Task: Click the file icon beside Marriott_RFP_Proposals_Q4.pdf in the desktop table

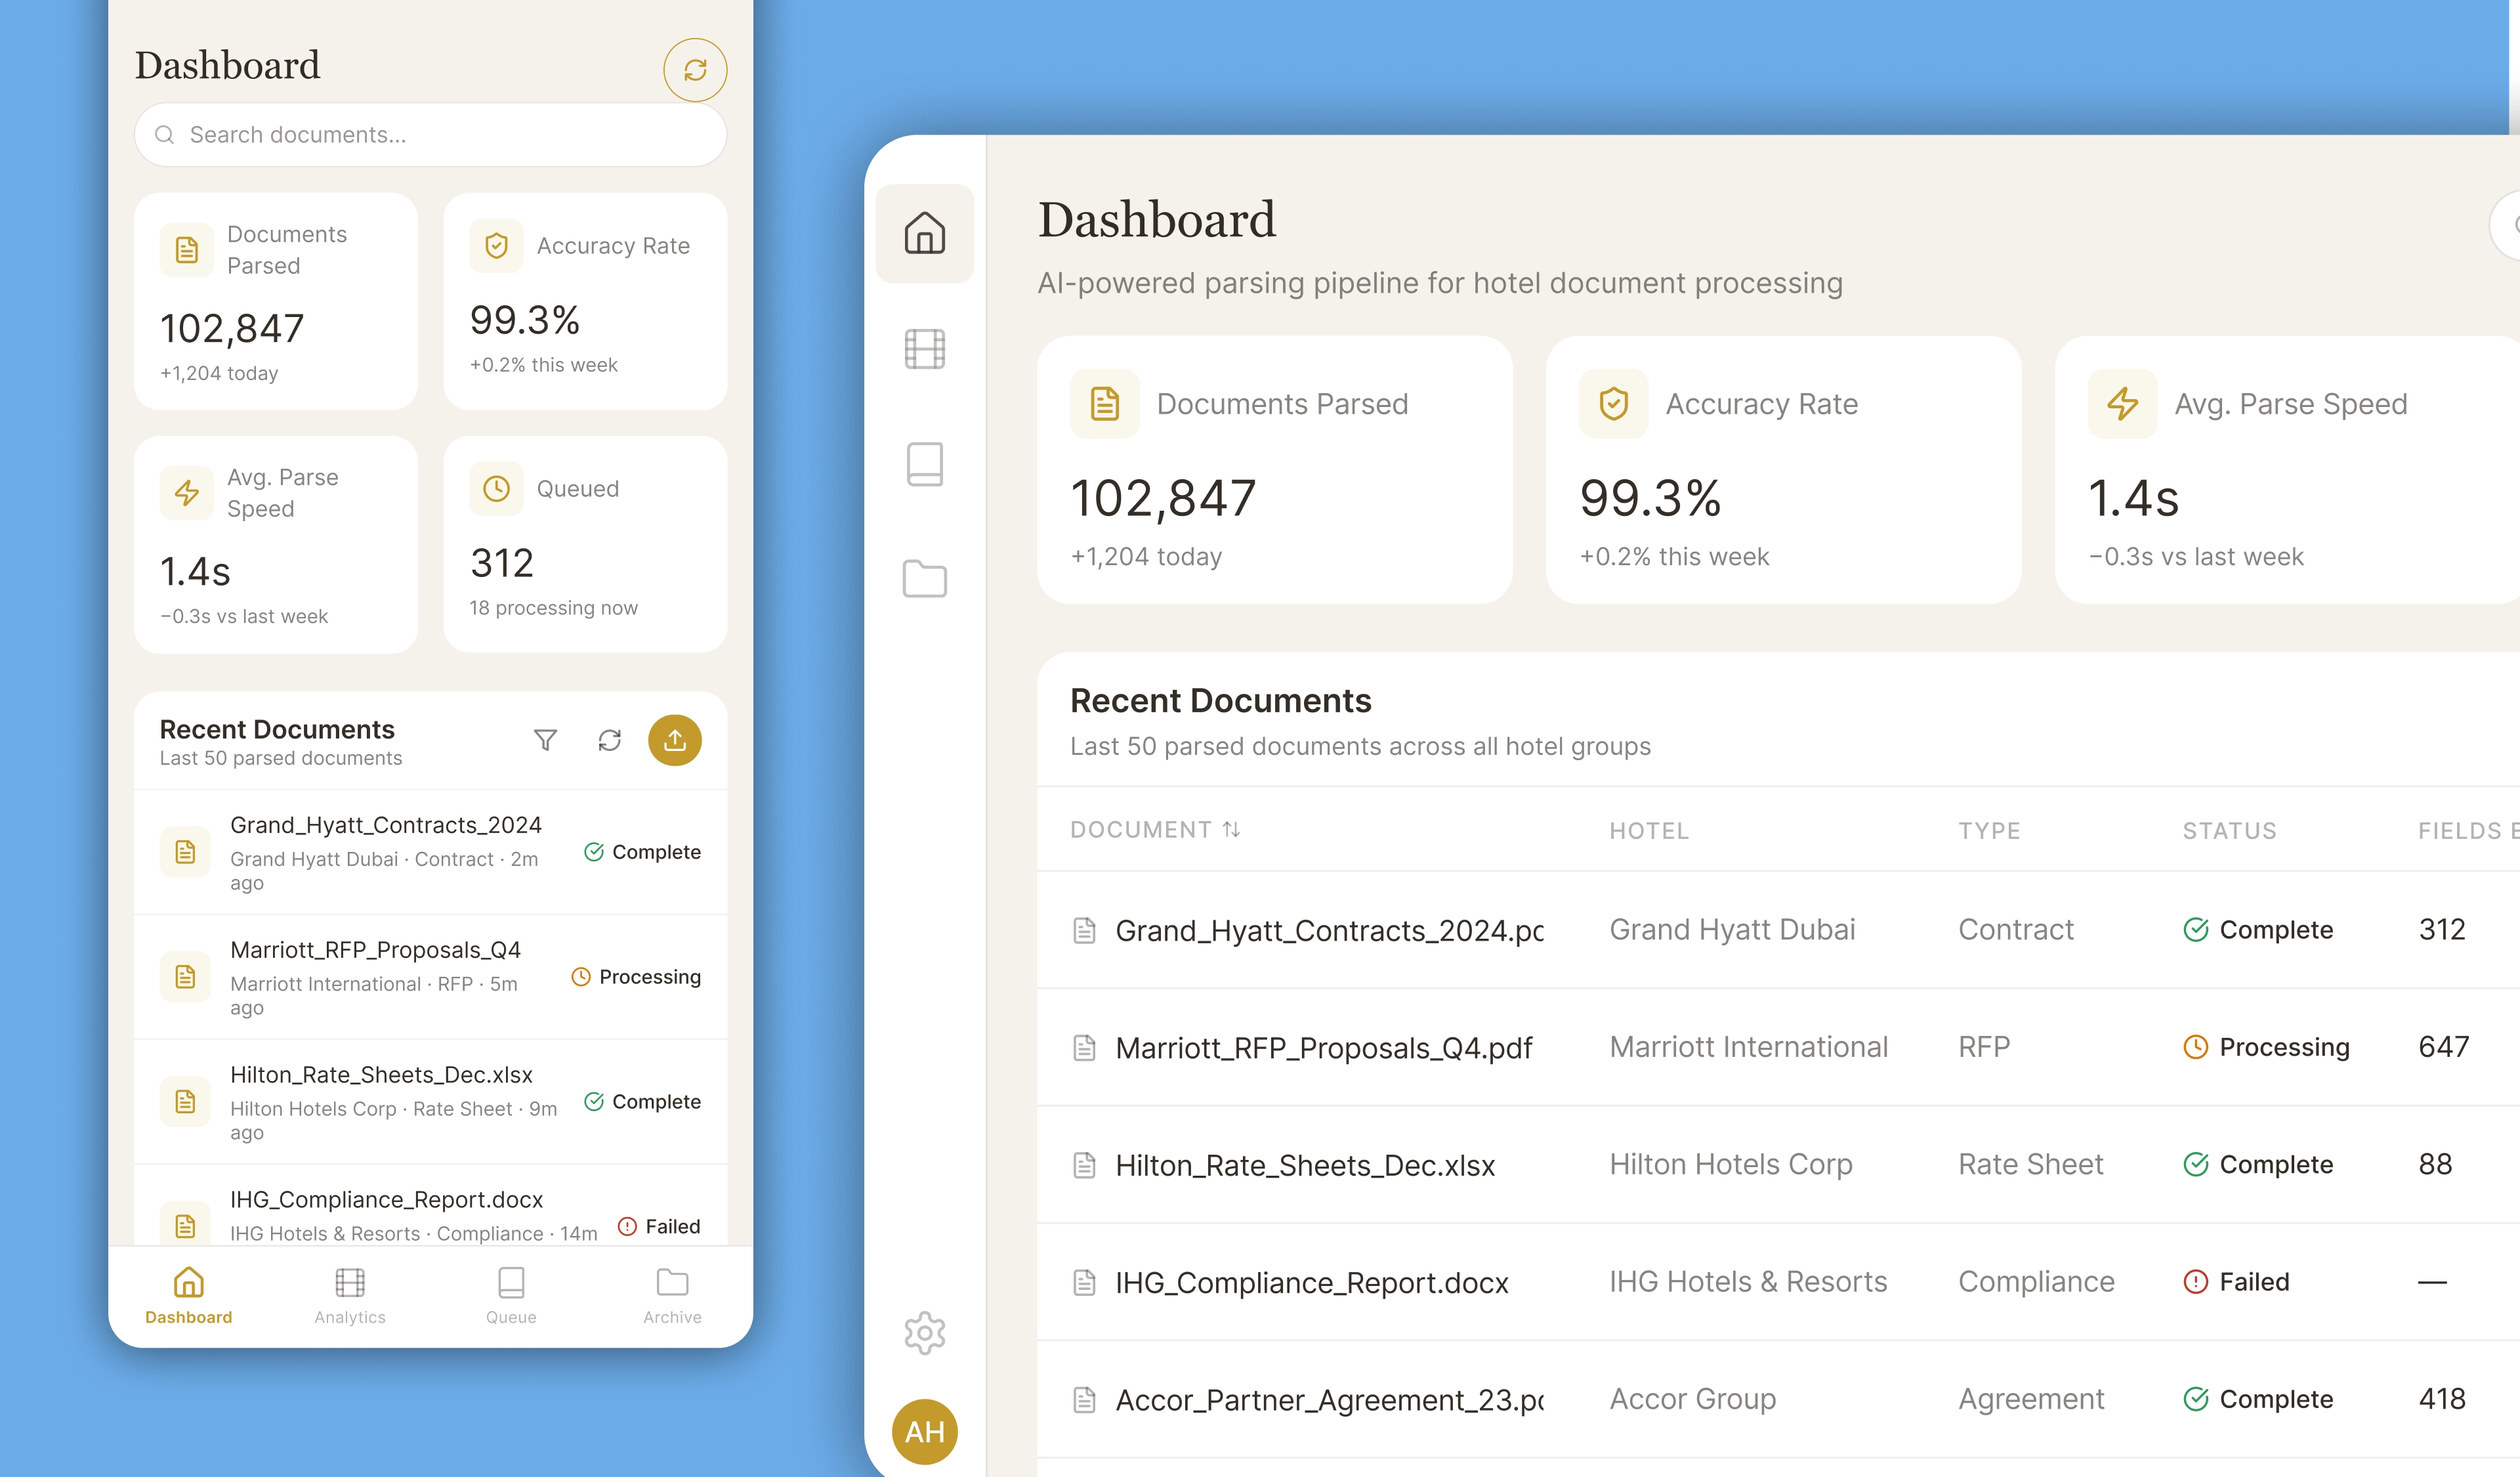Action: click(1084, 1047)
